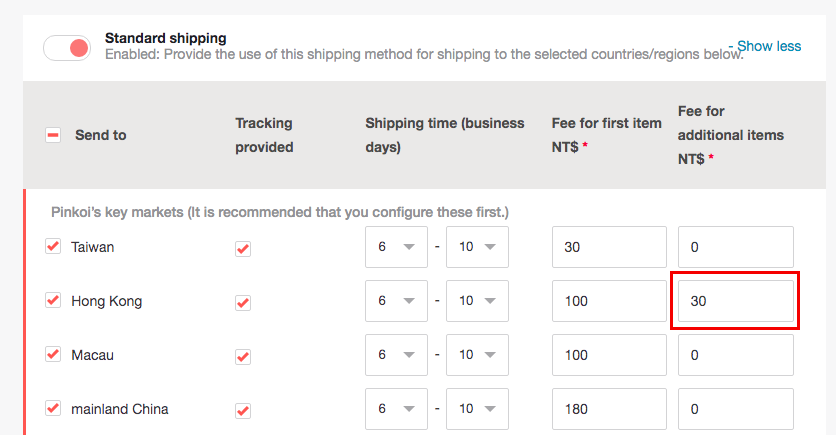Image resolution: width=836 pixels, height=435 pixels.
Task: Toggle tracking provided for Macau
Action: 242,356
